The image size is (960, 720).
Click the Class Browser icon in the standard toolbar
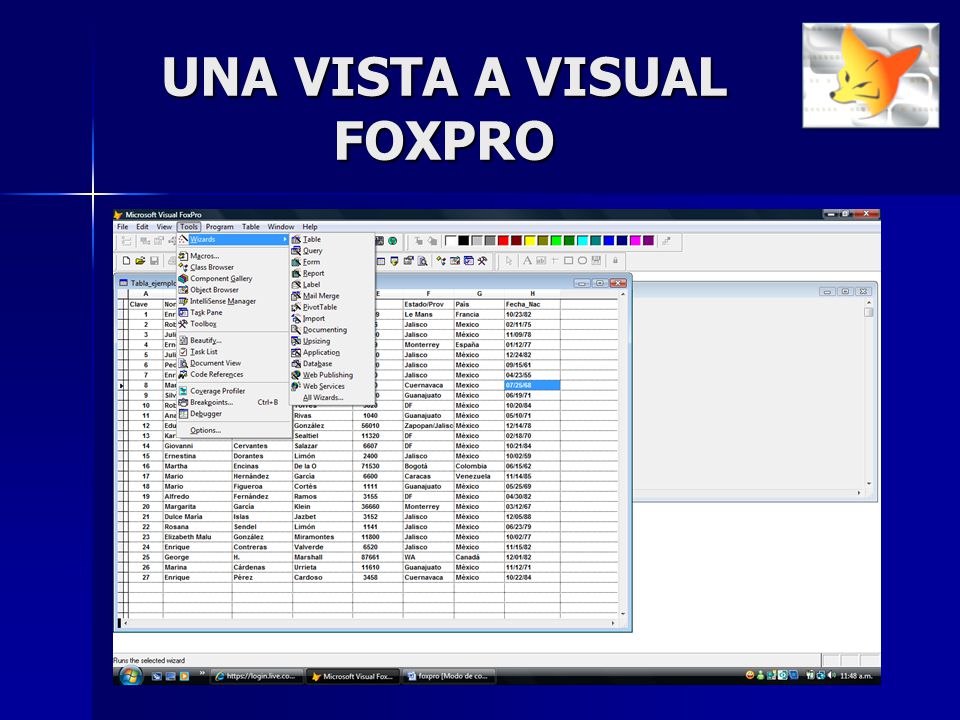coord(441,261)
